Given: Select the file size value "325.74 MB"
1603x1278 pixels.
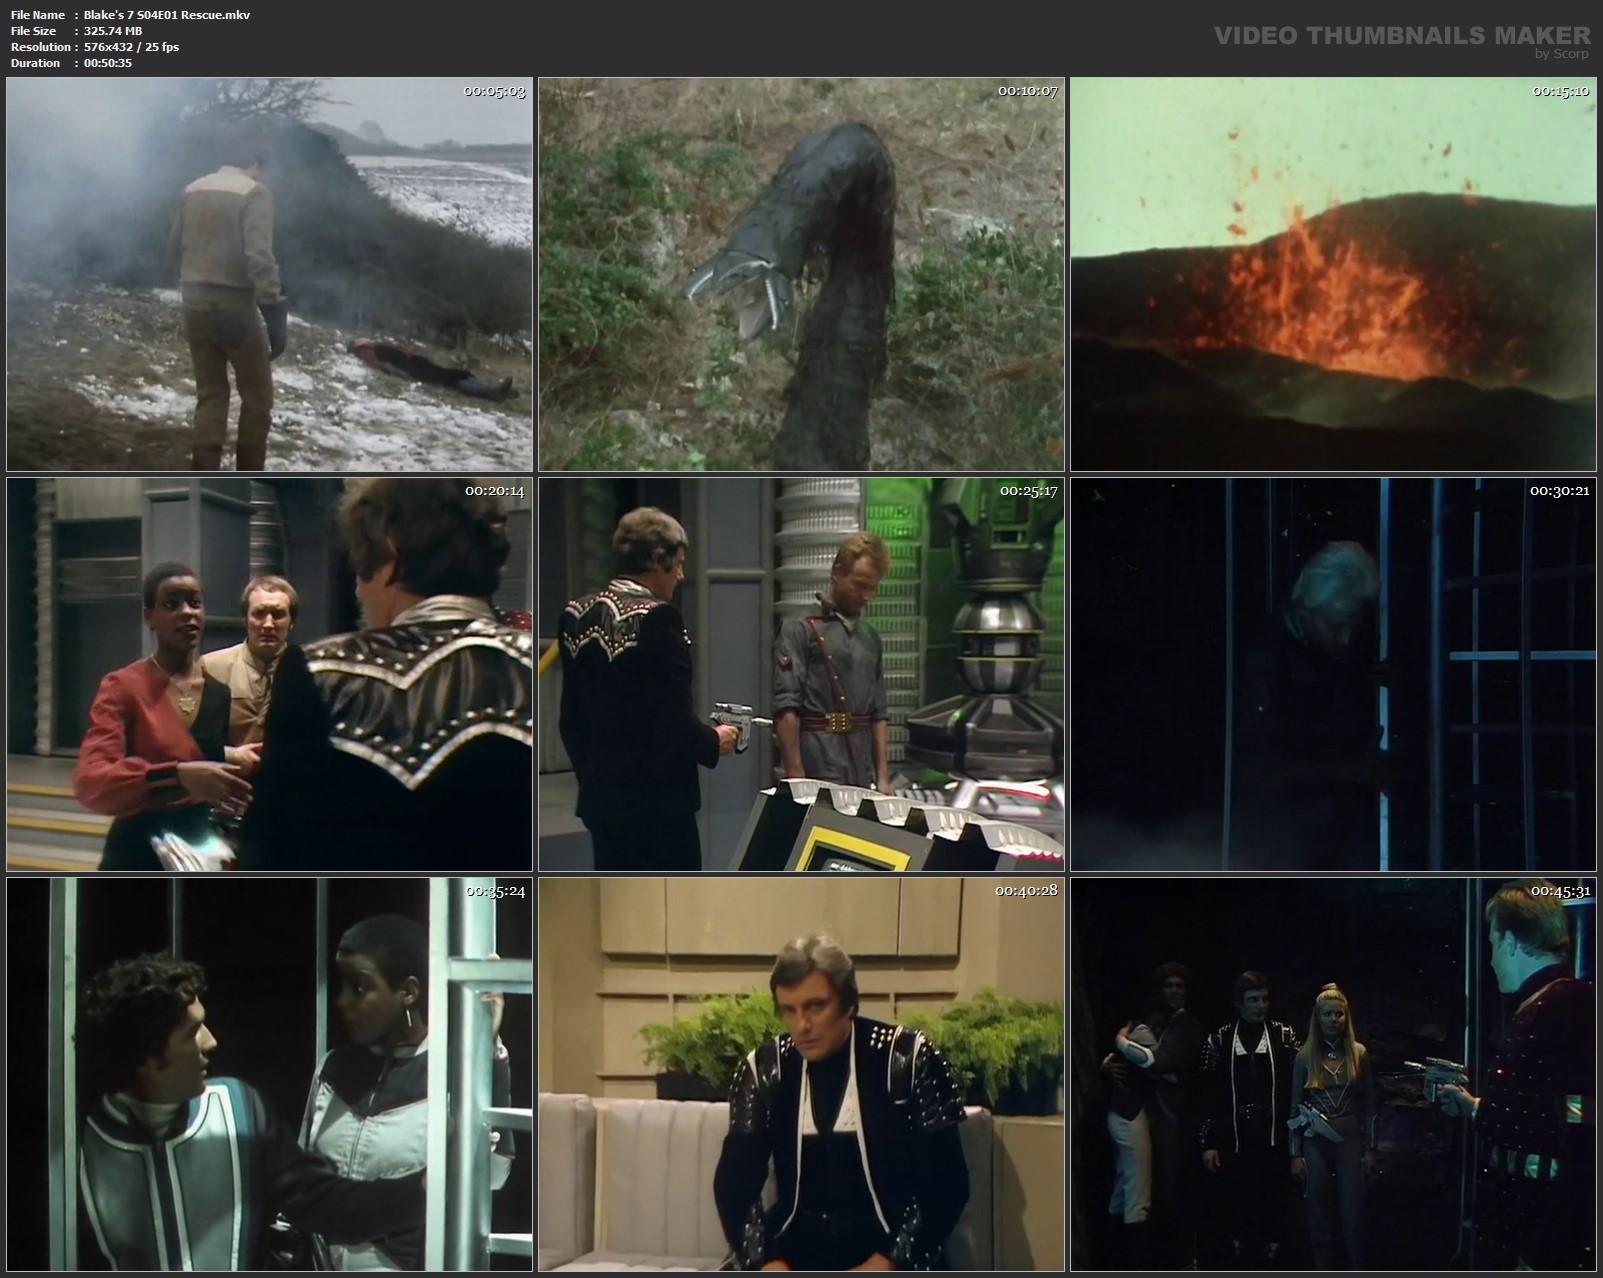Looking at the screenshot, I should pyautogui.click(x=113, y=31).
